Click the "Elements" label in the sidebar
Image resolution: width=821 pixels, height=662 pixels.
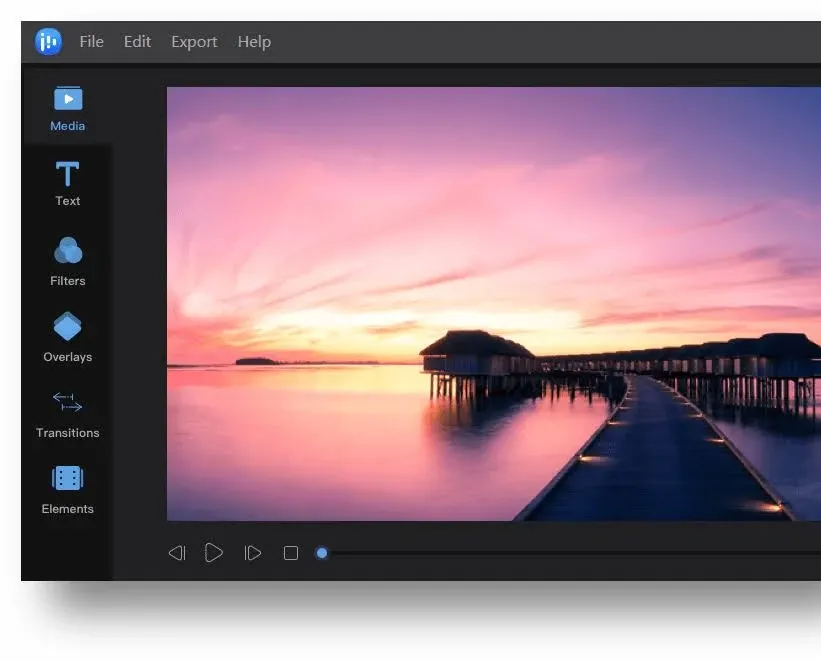tap(68, 509)
